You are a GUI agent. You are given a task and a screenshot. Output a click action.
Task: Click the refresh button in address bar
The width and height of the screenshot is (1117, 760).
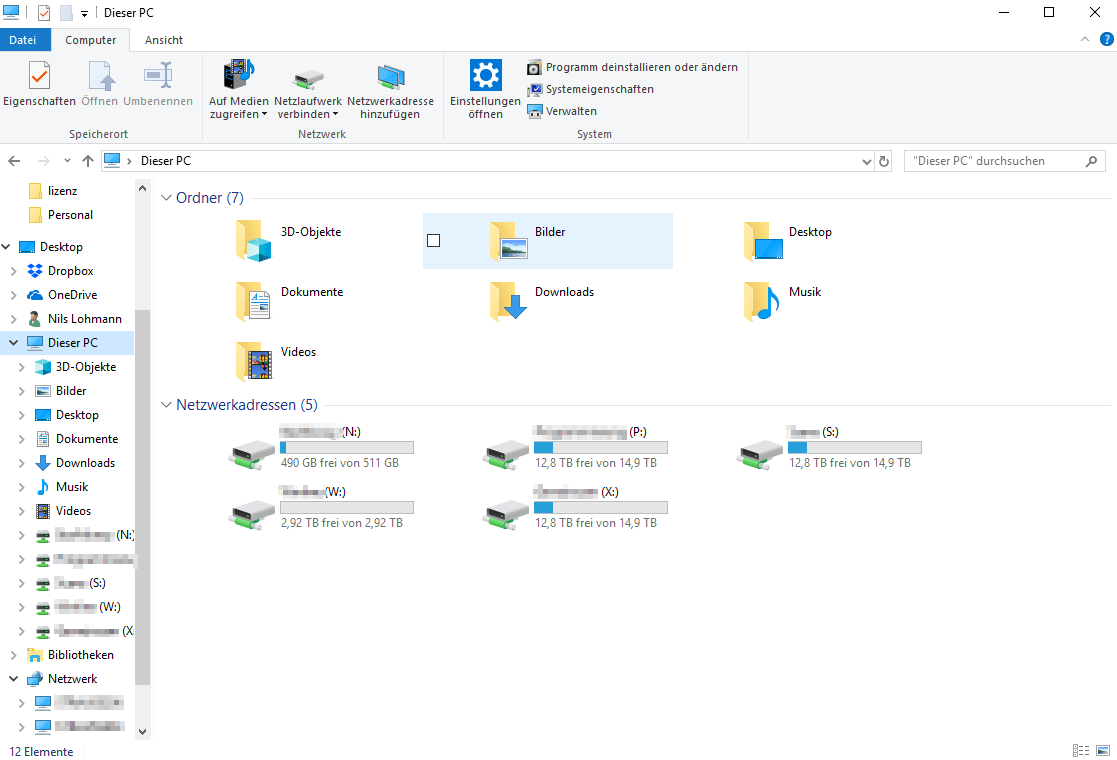click(x=884, y=161)
